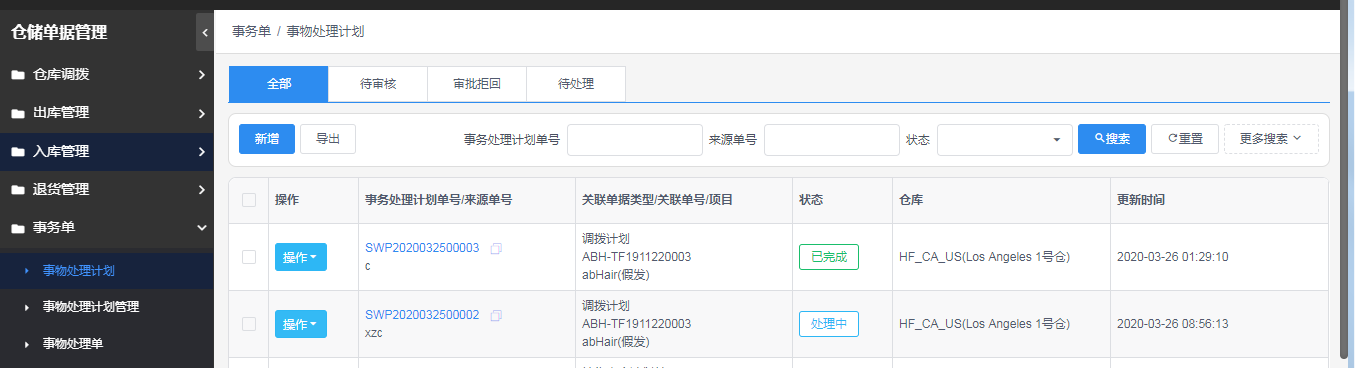
Task: Click folder icon beside 退货管理
Action: click(17, 190)
